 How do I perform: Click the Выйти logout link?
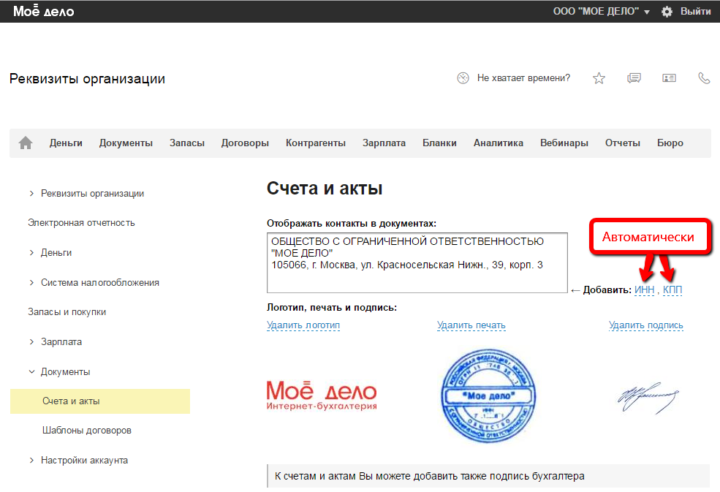pos(696,11)
